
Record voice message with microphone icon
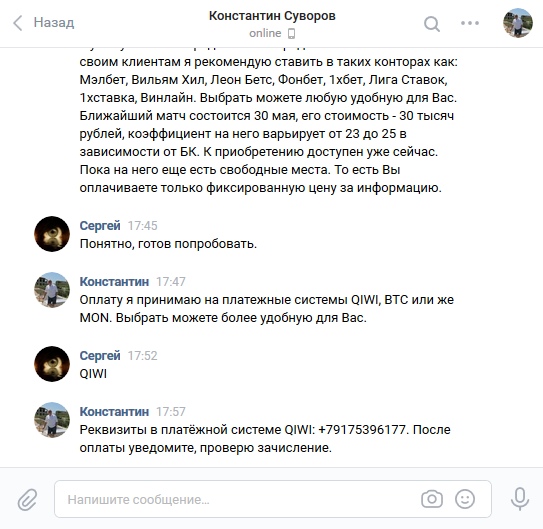point(520,499)
